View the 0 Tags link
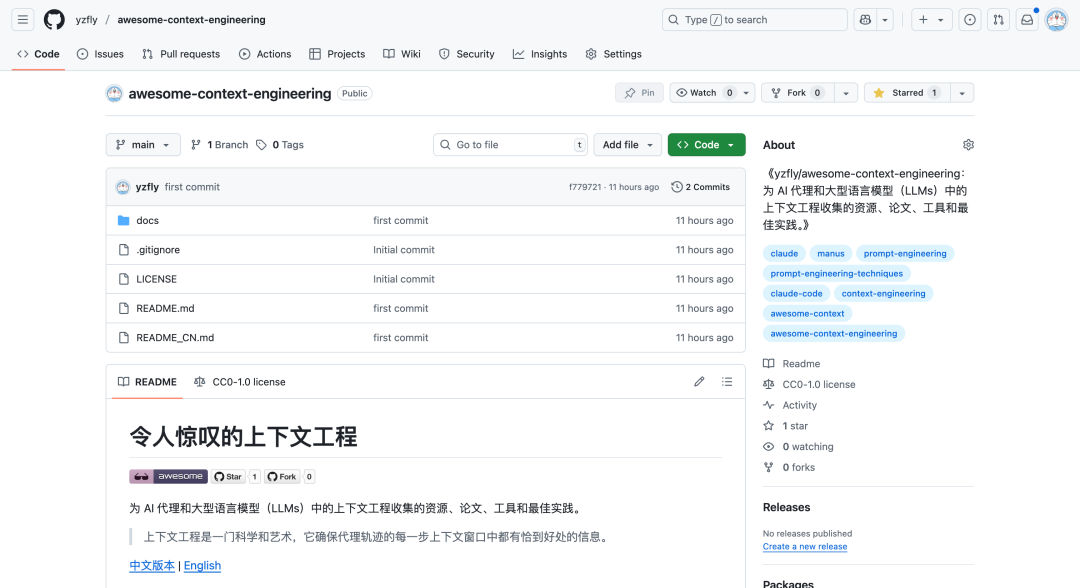 (280, 145)
